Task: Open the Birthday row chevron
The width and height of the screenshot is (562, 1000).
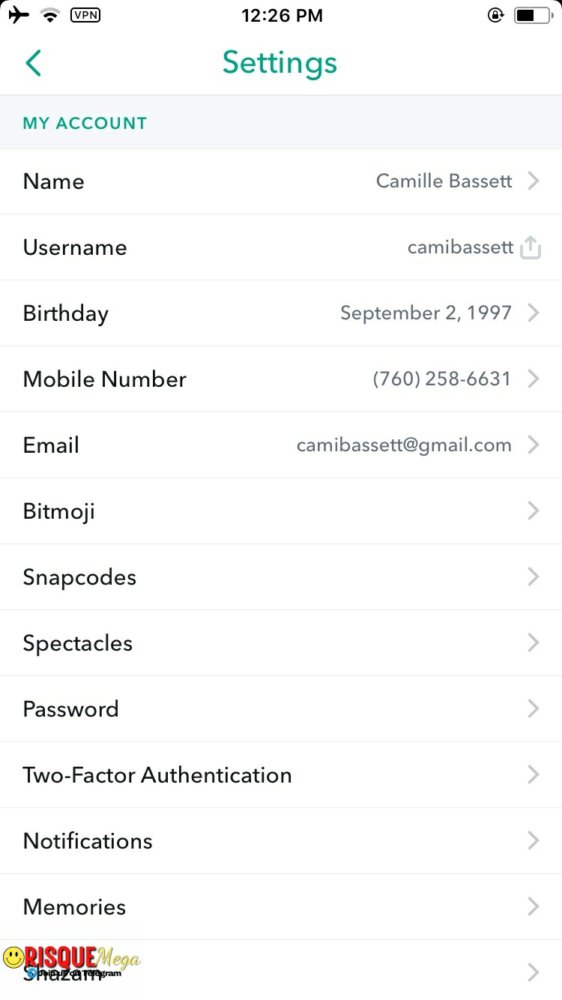Action: click(533, 313)
